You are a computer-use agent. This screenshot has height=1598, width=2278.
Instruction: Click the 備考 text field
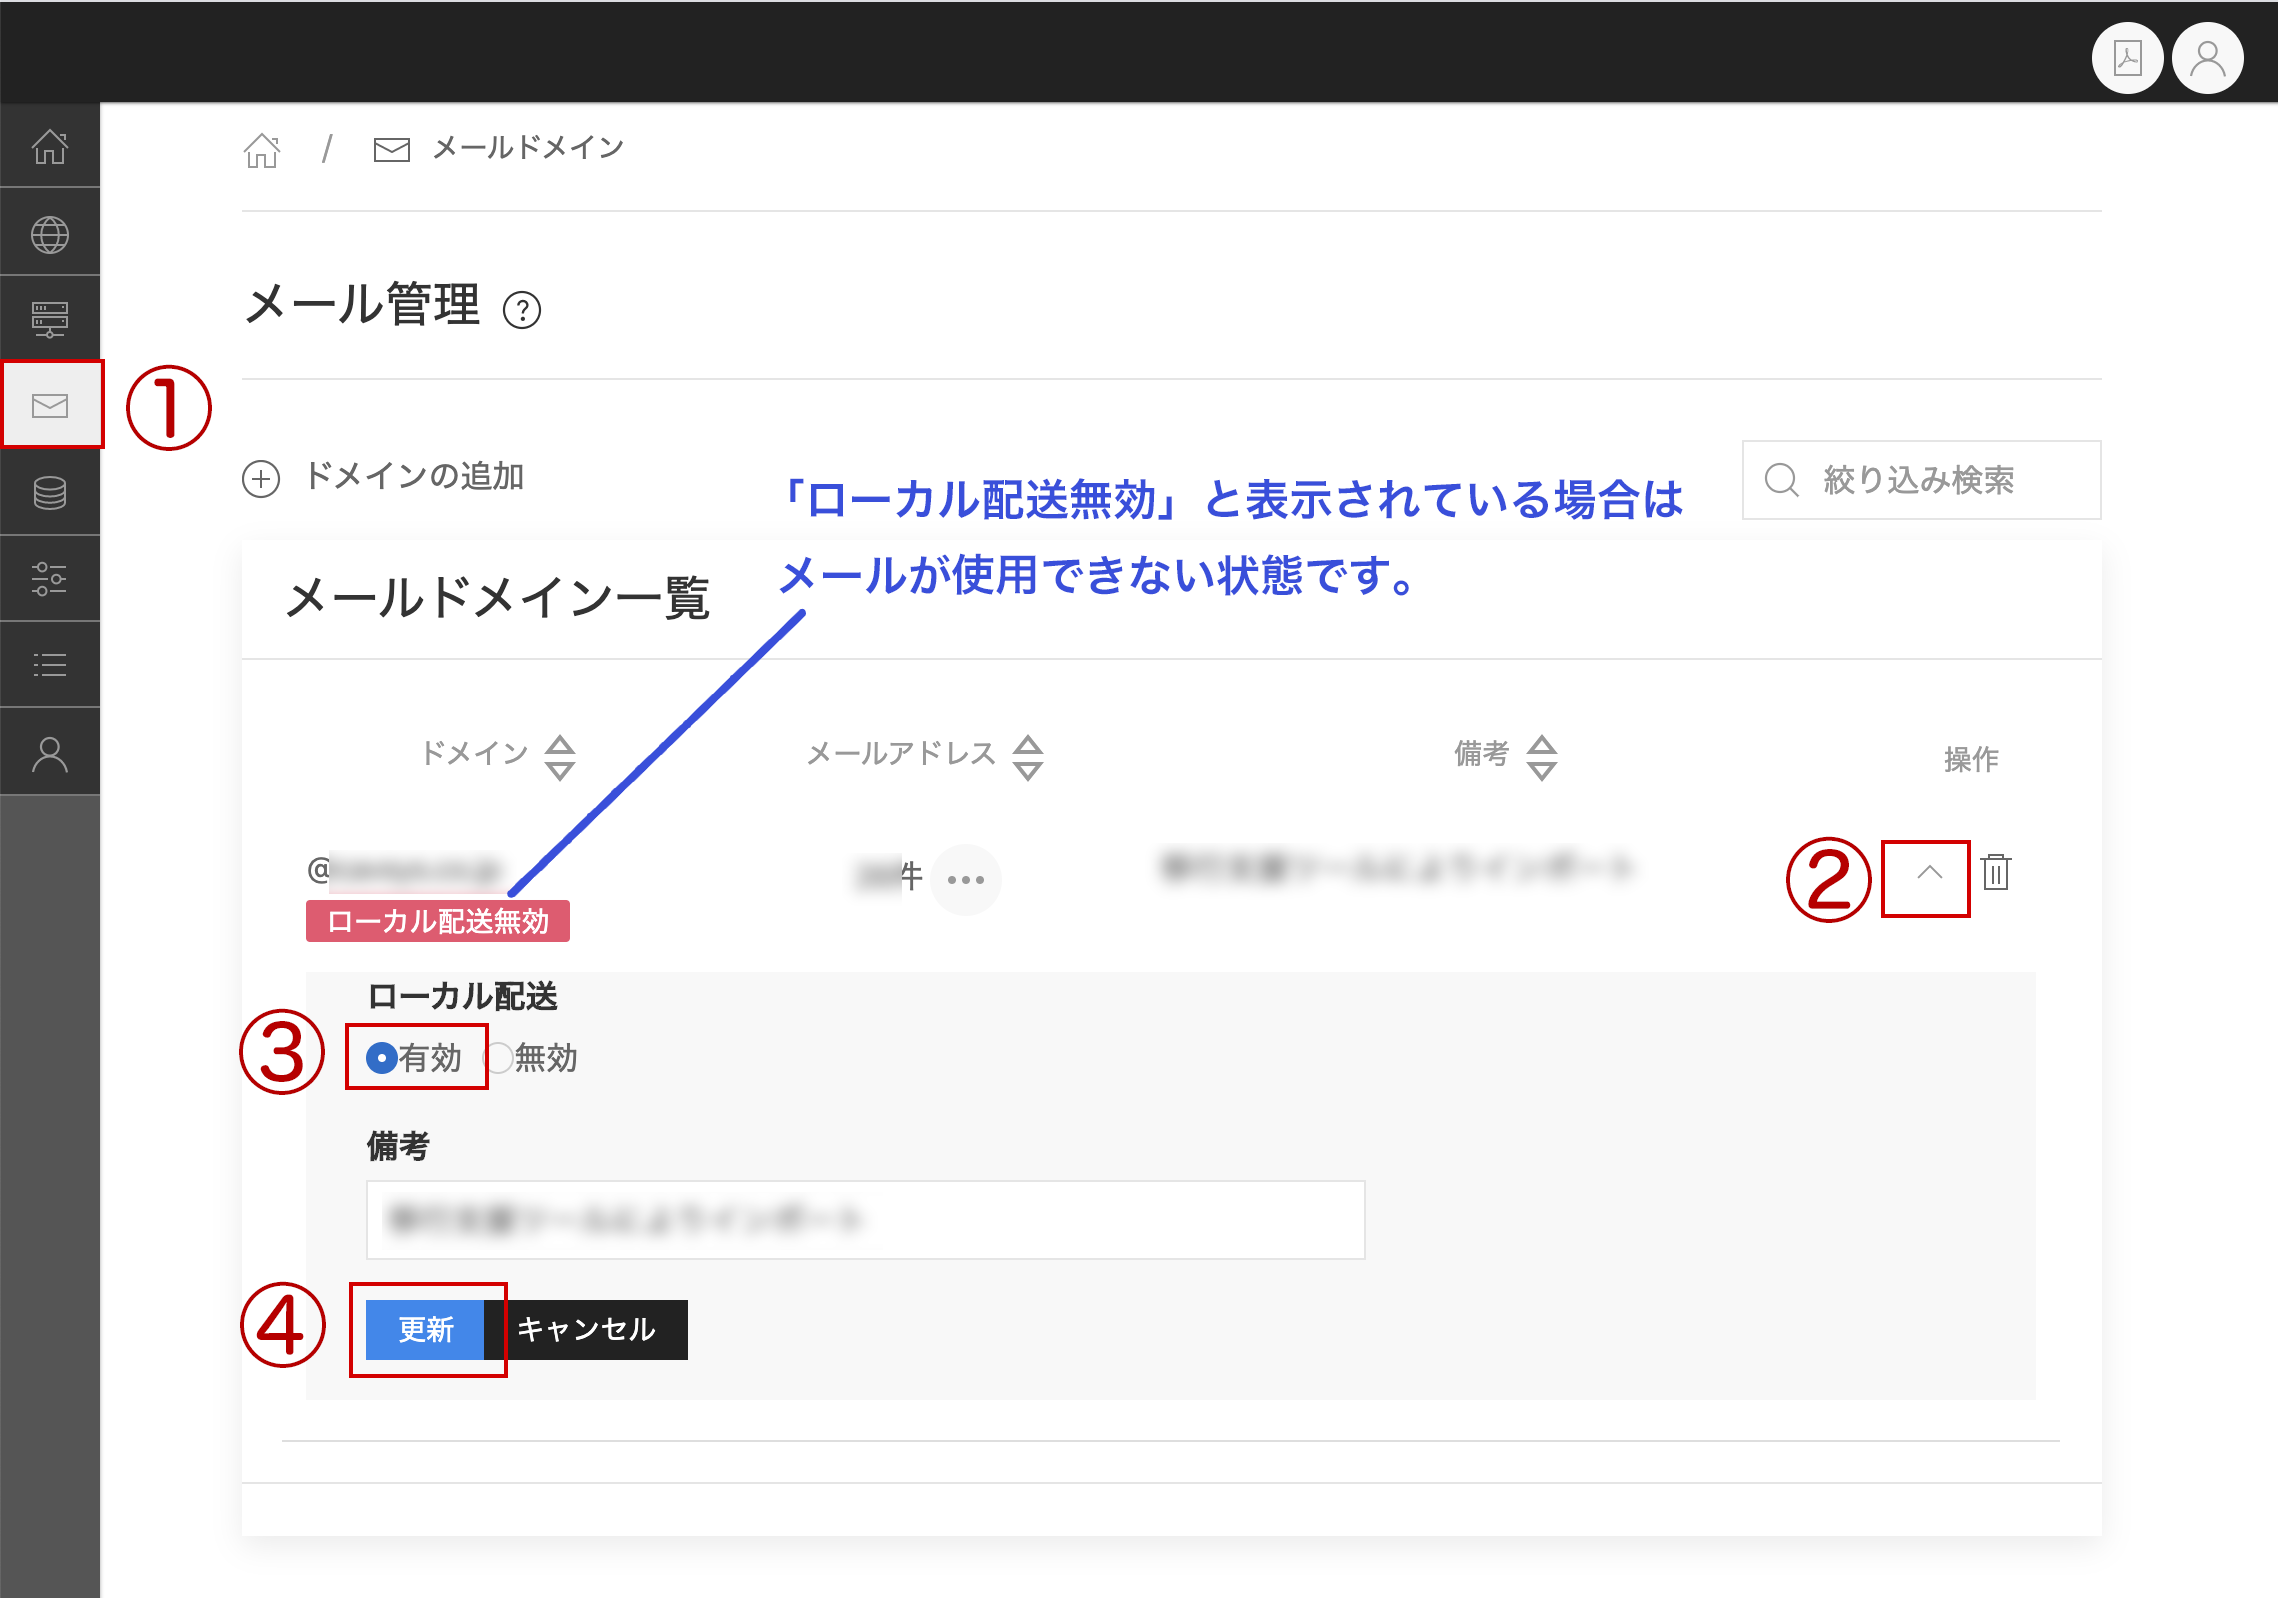(x=865, y=1219)
